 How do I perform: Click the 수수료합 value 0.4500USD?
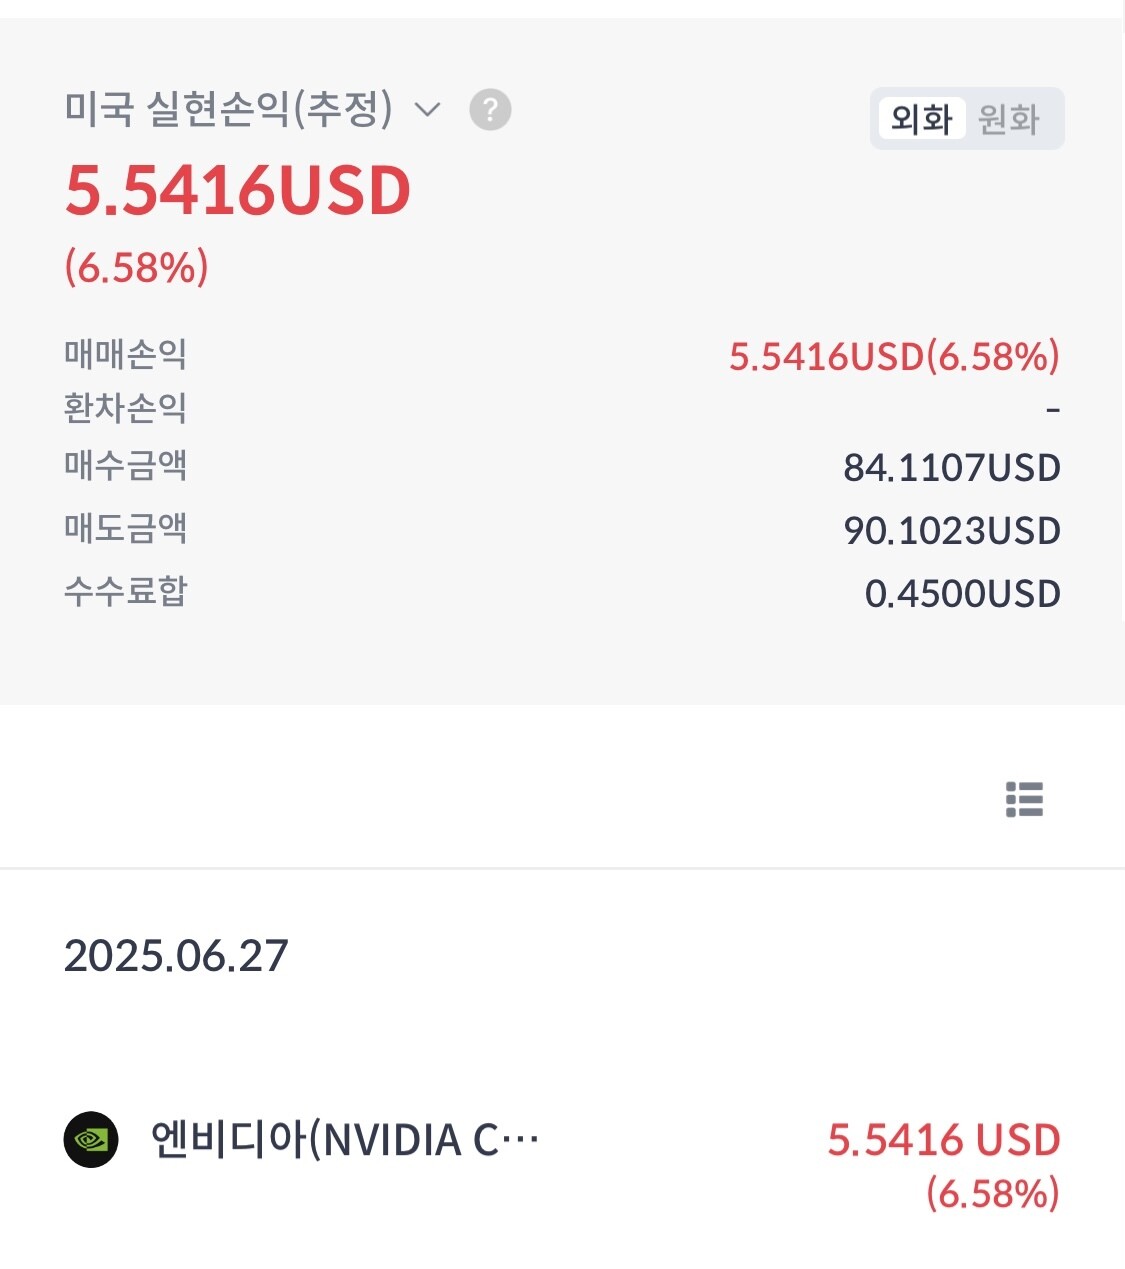[962, 594]
